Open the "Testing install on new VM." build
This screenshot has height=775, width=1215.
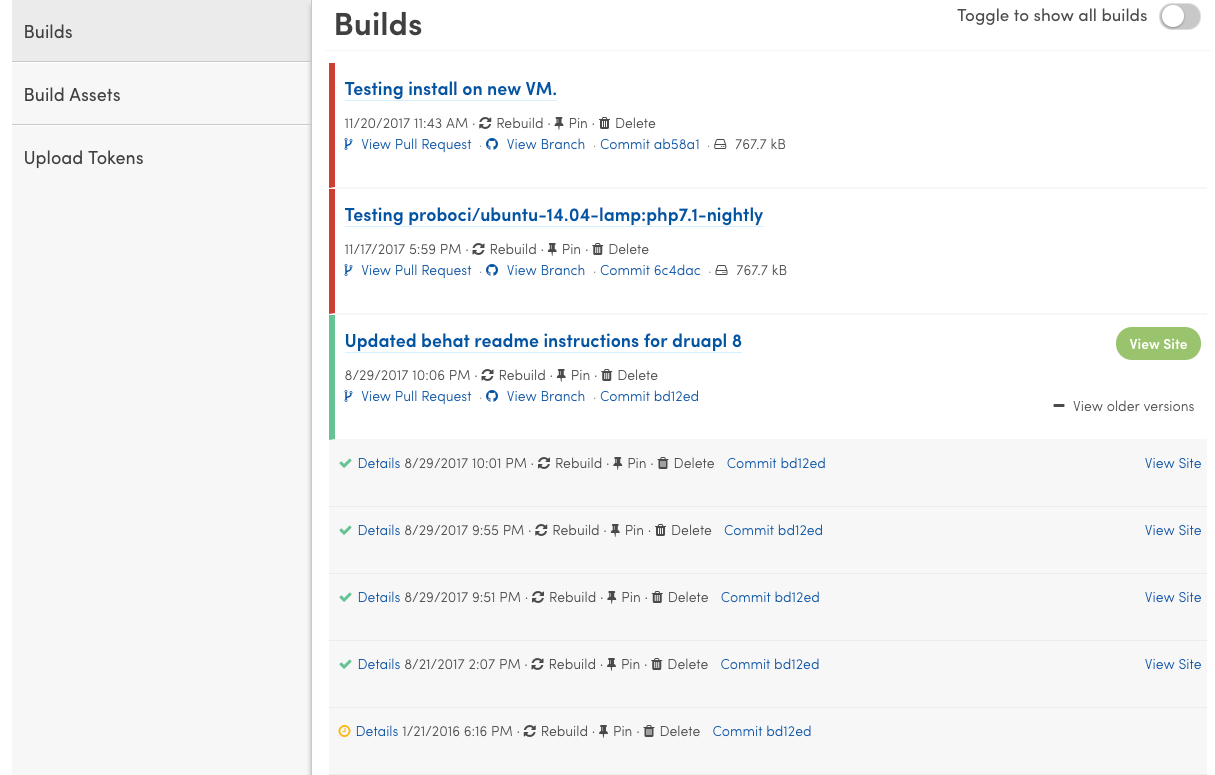[450, 89]
